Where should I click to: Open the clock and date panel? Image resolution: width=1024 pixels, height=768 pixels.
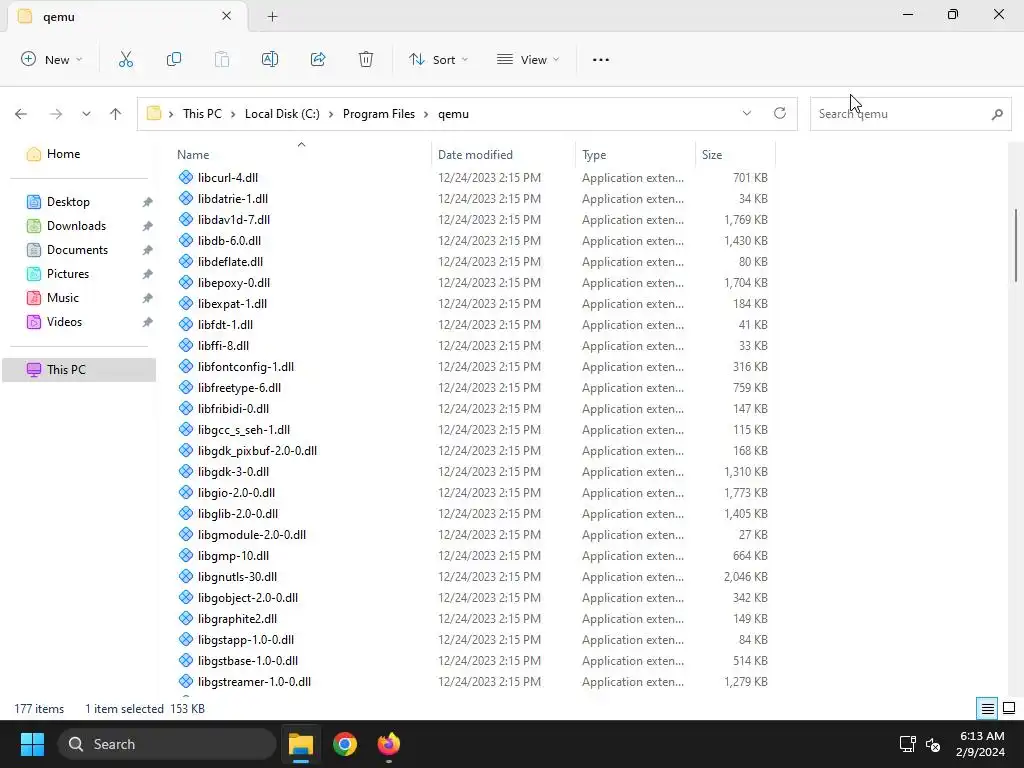point(980,744)
